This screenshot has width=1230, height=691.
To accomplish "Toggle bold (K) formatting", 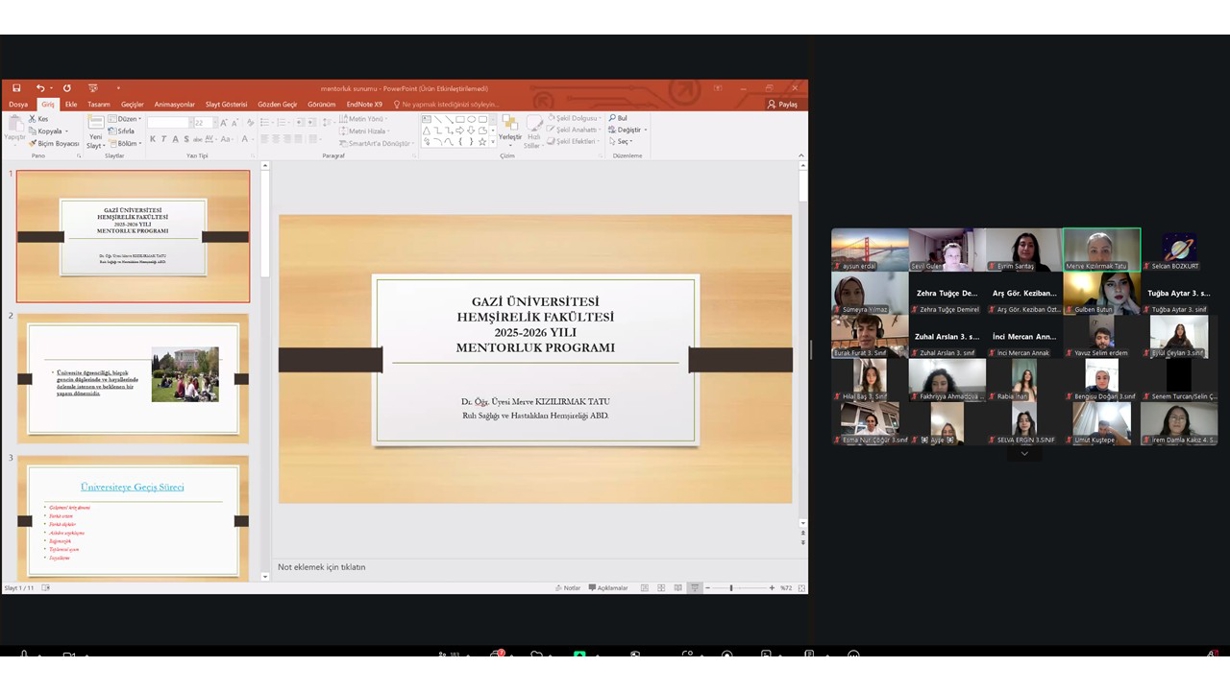I will [153, 140].
